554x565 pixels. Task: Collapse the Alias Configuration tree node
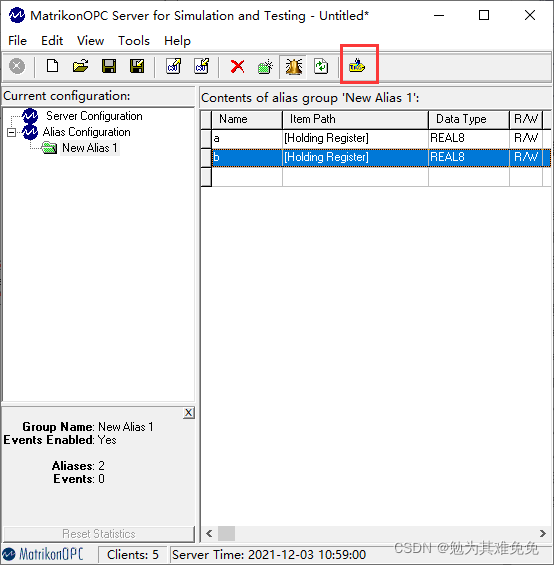click(x=12, y=133)
